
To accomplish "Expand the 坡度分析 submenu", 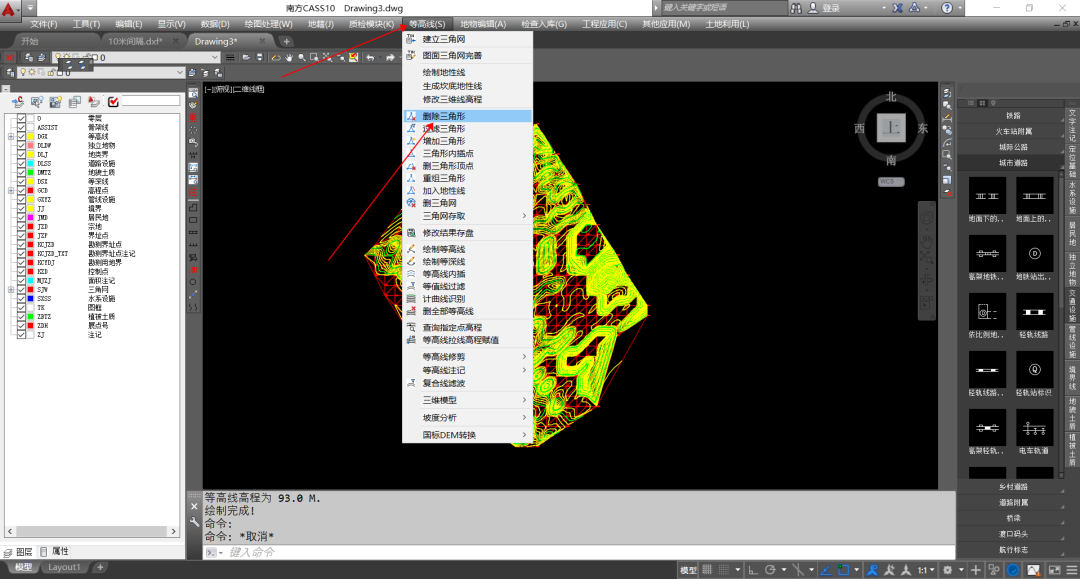I will point(467,418).
